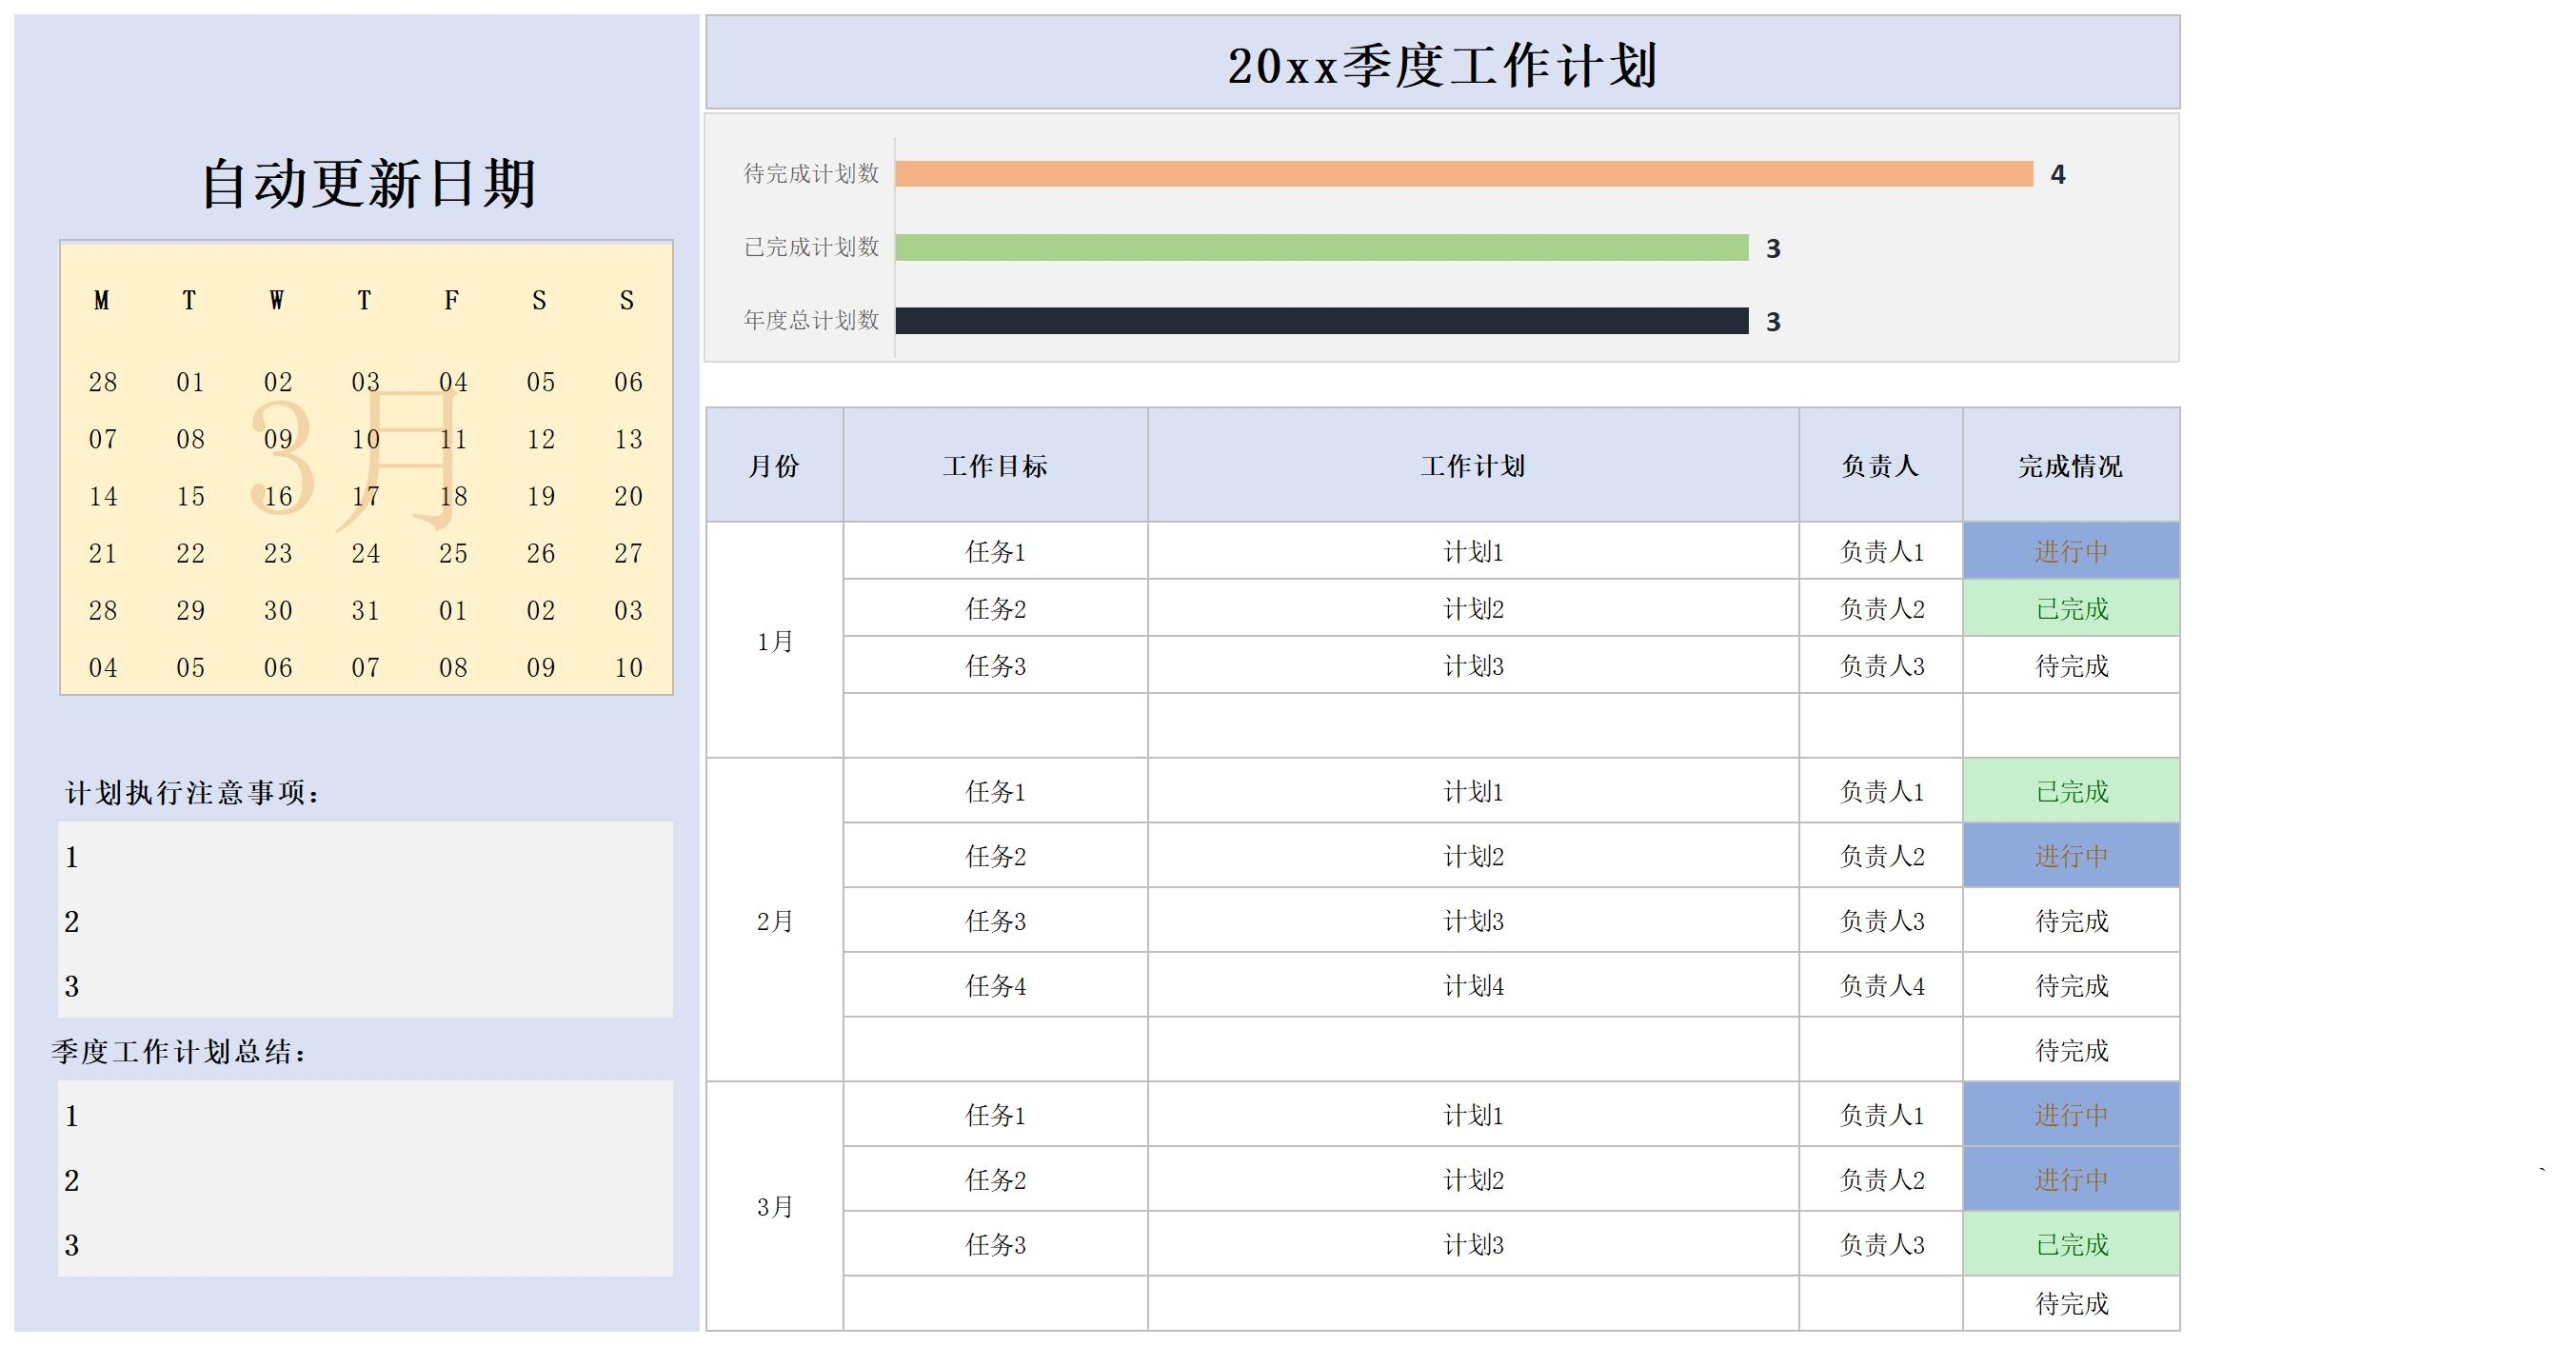Click the 季度工作计划总结: label
The height and width of the screenshot is (1346, 2560).
coord(179,1051)
